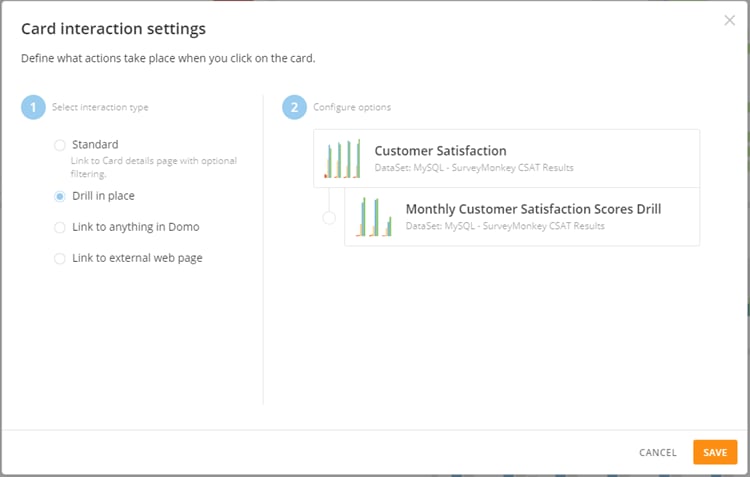This screenshot has width=750, height=477.
Task: Click the Monthly Customer Satisfaction Scores Drill thumbnail
Action: (x=374, y=217)
